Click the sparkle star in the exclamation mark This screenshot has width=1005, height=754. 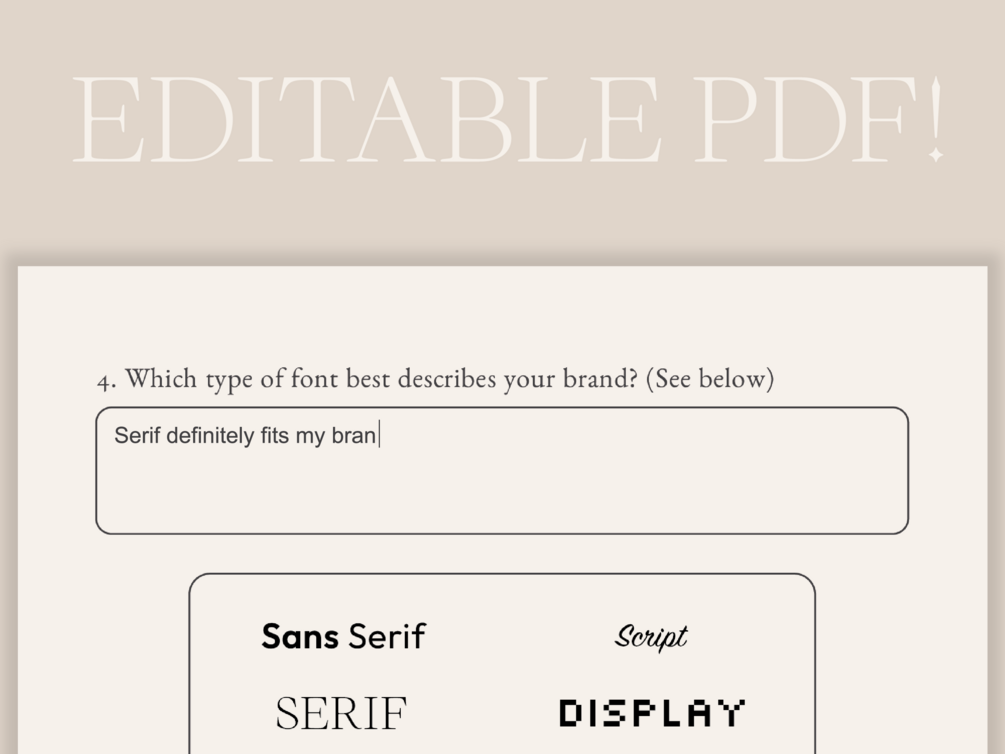point(935,156)
